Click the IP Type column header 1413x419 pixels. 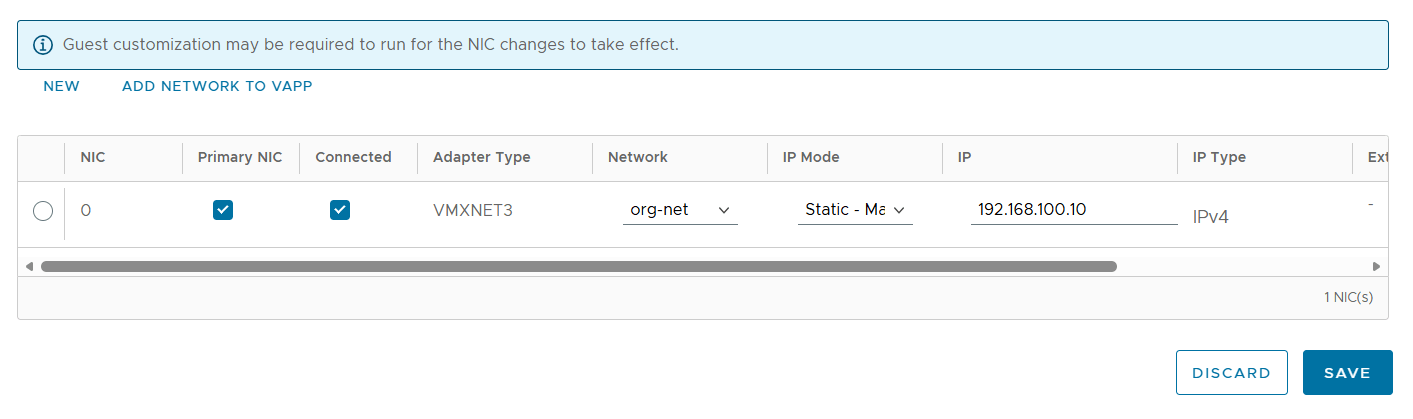click(x=1219, y=157)
